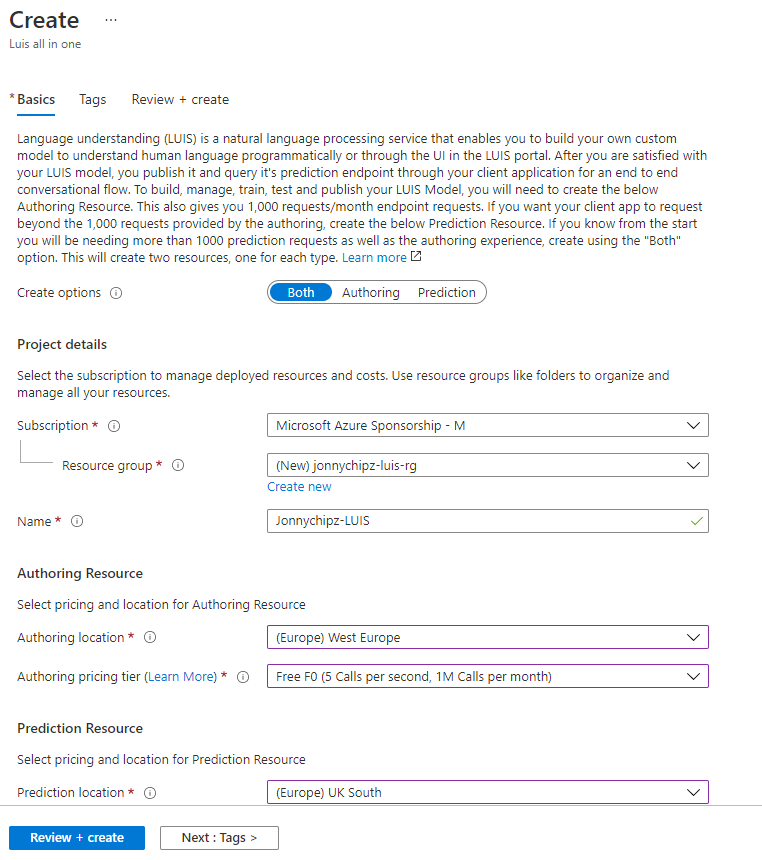
Task: Show info tooltip for Prediction location
Action: (150, 793)
